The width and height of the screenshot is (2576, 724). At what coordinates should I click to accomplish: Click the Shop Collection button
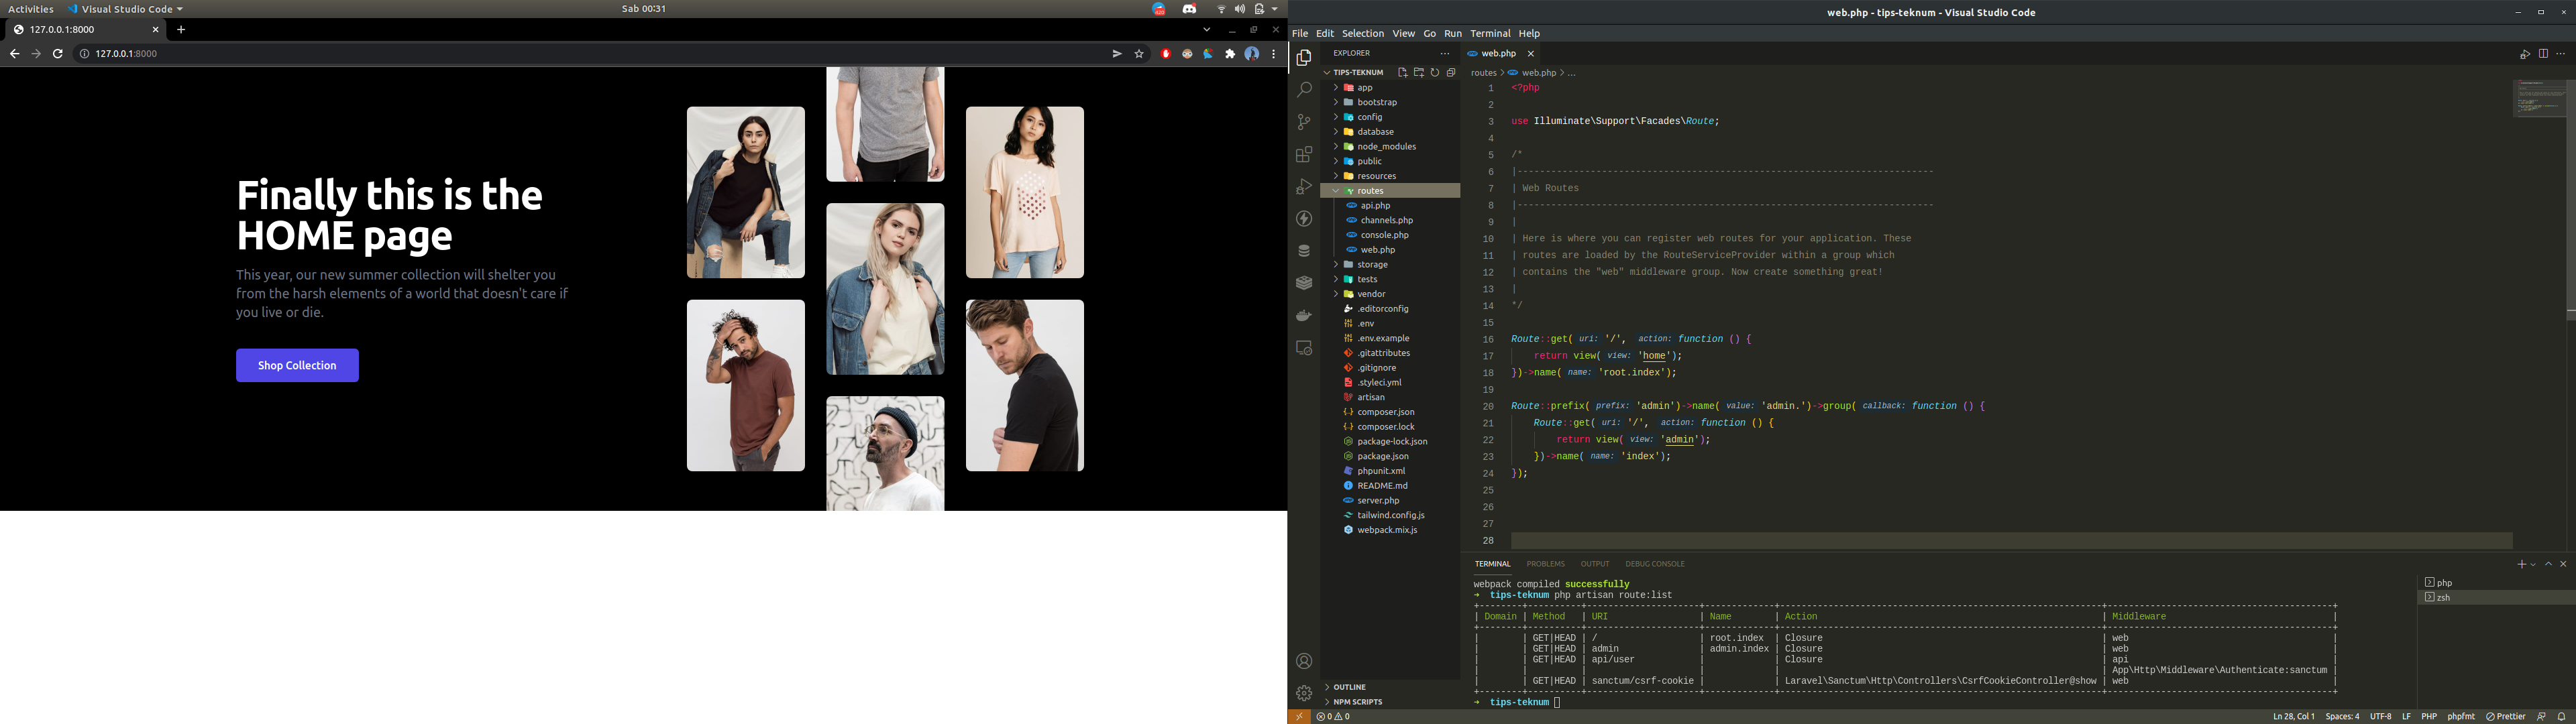click(297, 366)
